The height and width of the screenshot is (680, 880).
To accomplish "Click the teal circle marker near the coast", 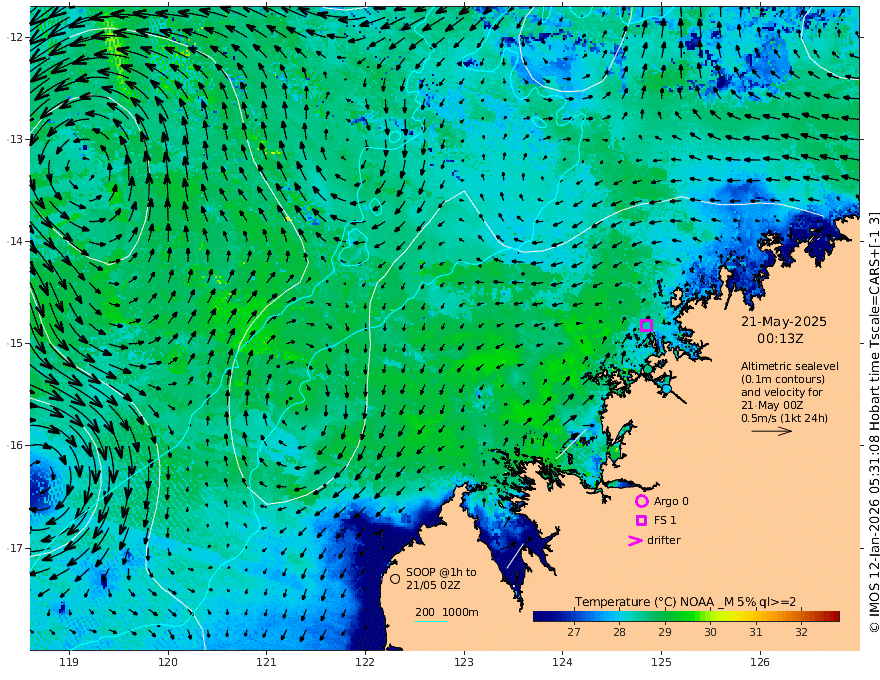I will click(646, 369).
